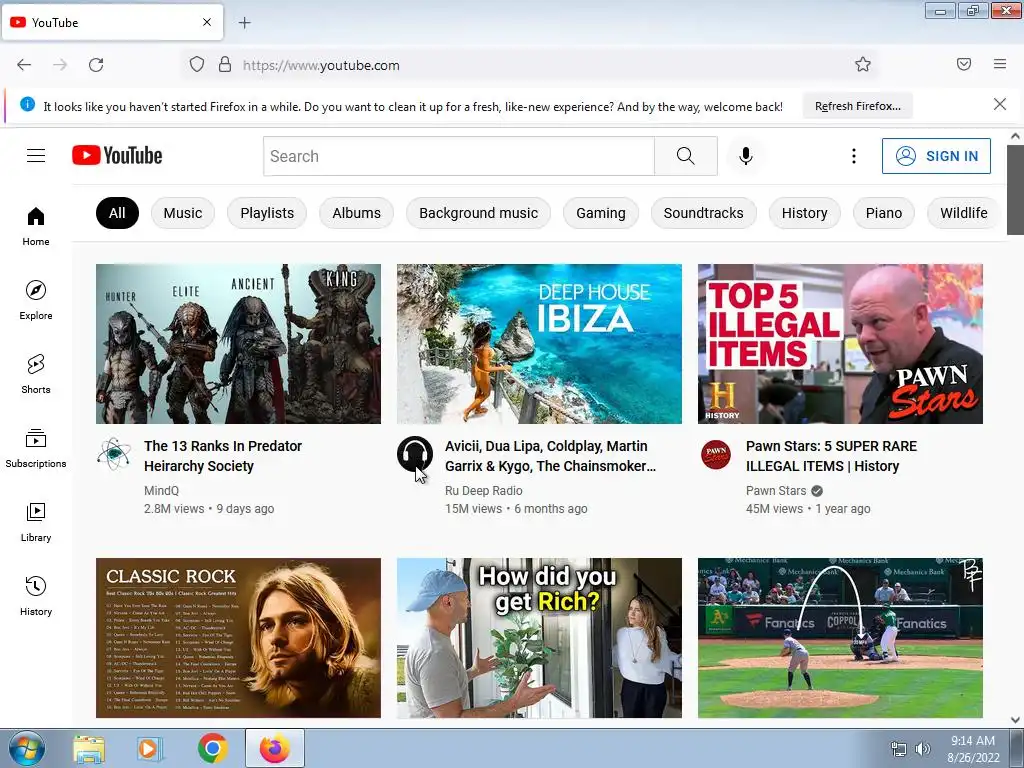This screenshot has height=768, width=1024.
Task: Open the Firefox application menu
Action: point(1000,64)
